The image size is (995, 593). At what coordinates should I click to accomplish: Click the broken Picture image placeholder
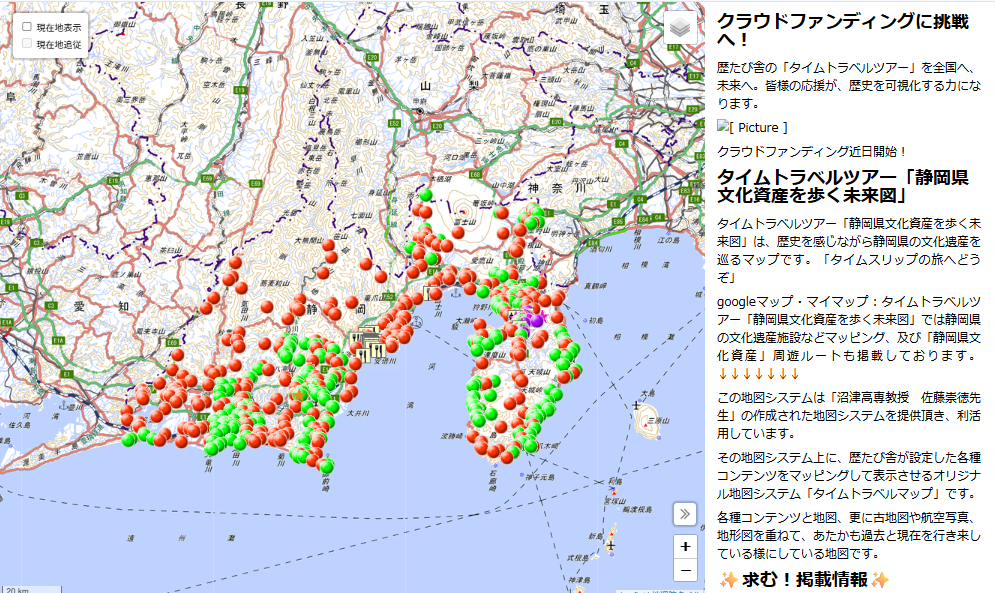pyautogui.click(x=752, y=127)
